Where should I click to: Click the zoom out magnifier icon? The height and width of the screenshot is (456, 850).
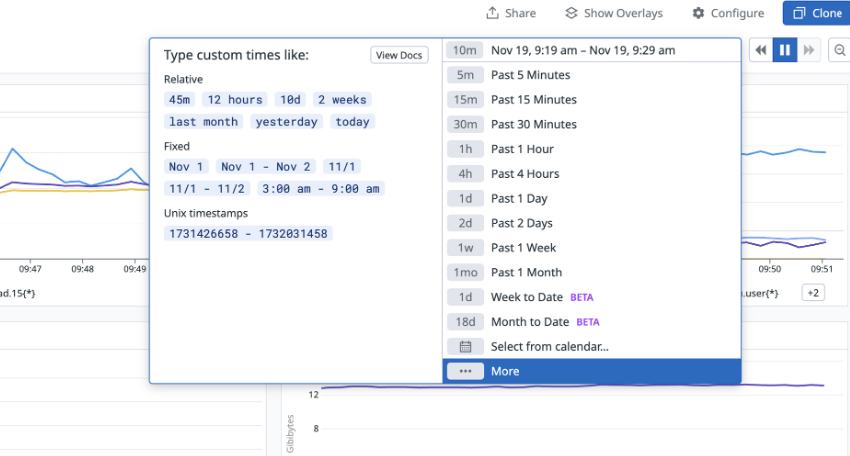(840, 50)
